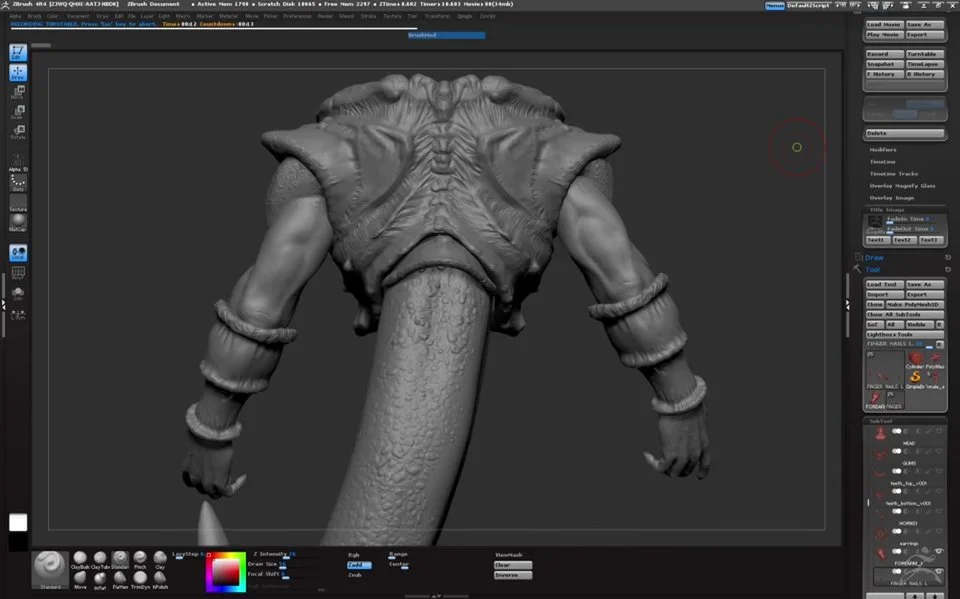Select the hPolish brush
Viewport: 960px width, 599px height.
159,577
